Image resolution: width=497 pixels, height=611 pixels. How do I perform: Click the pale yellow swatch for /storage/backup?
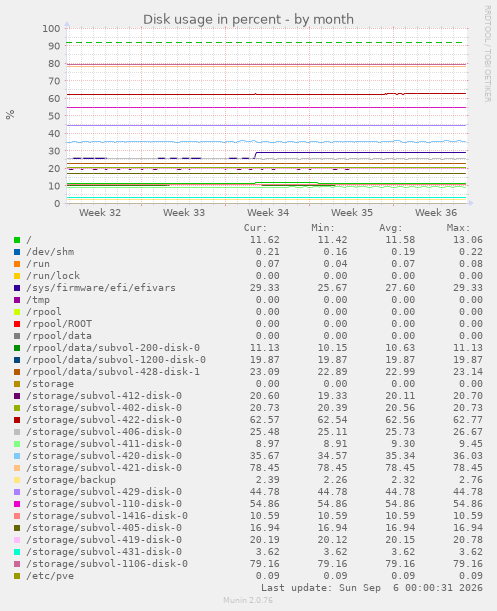point(17,480)
